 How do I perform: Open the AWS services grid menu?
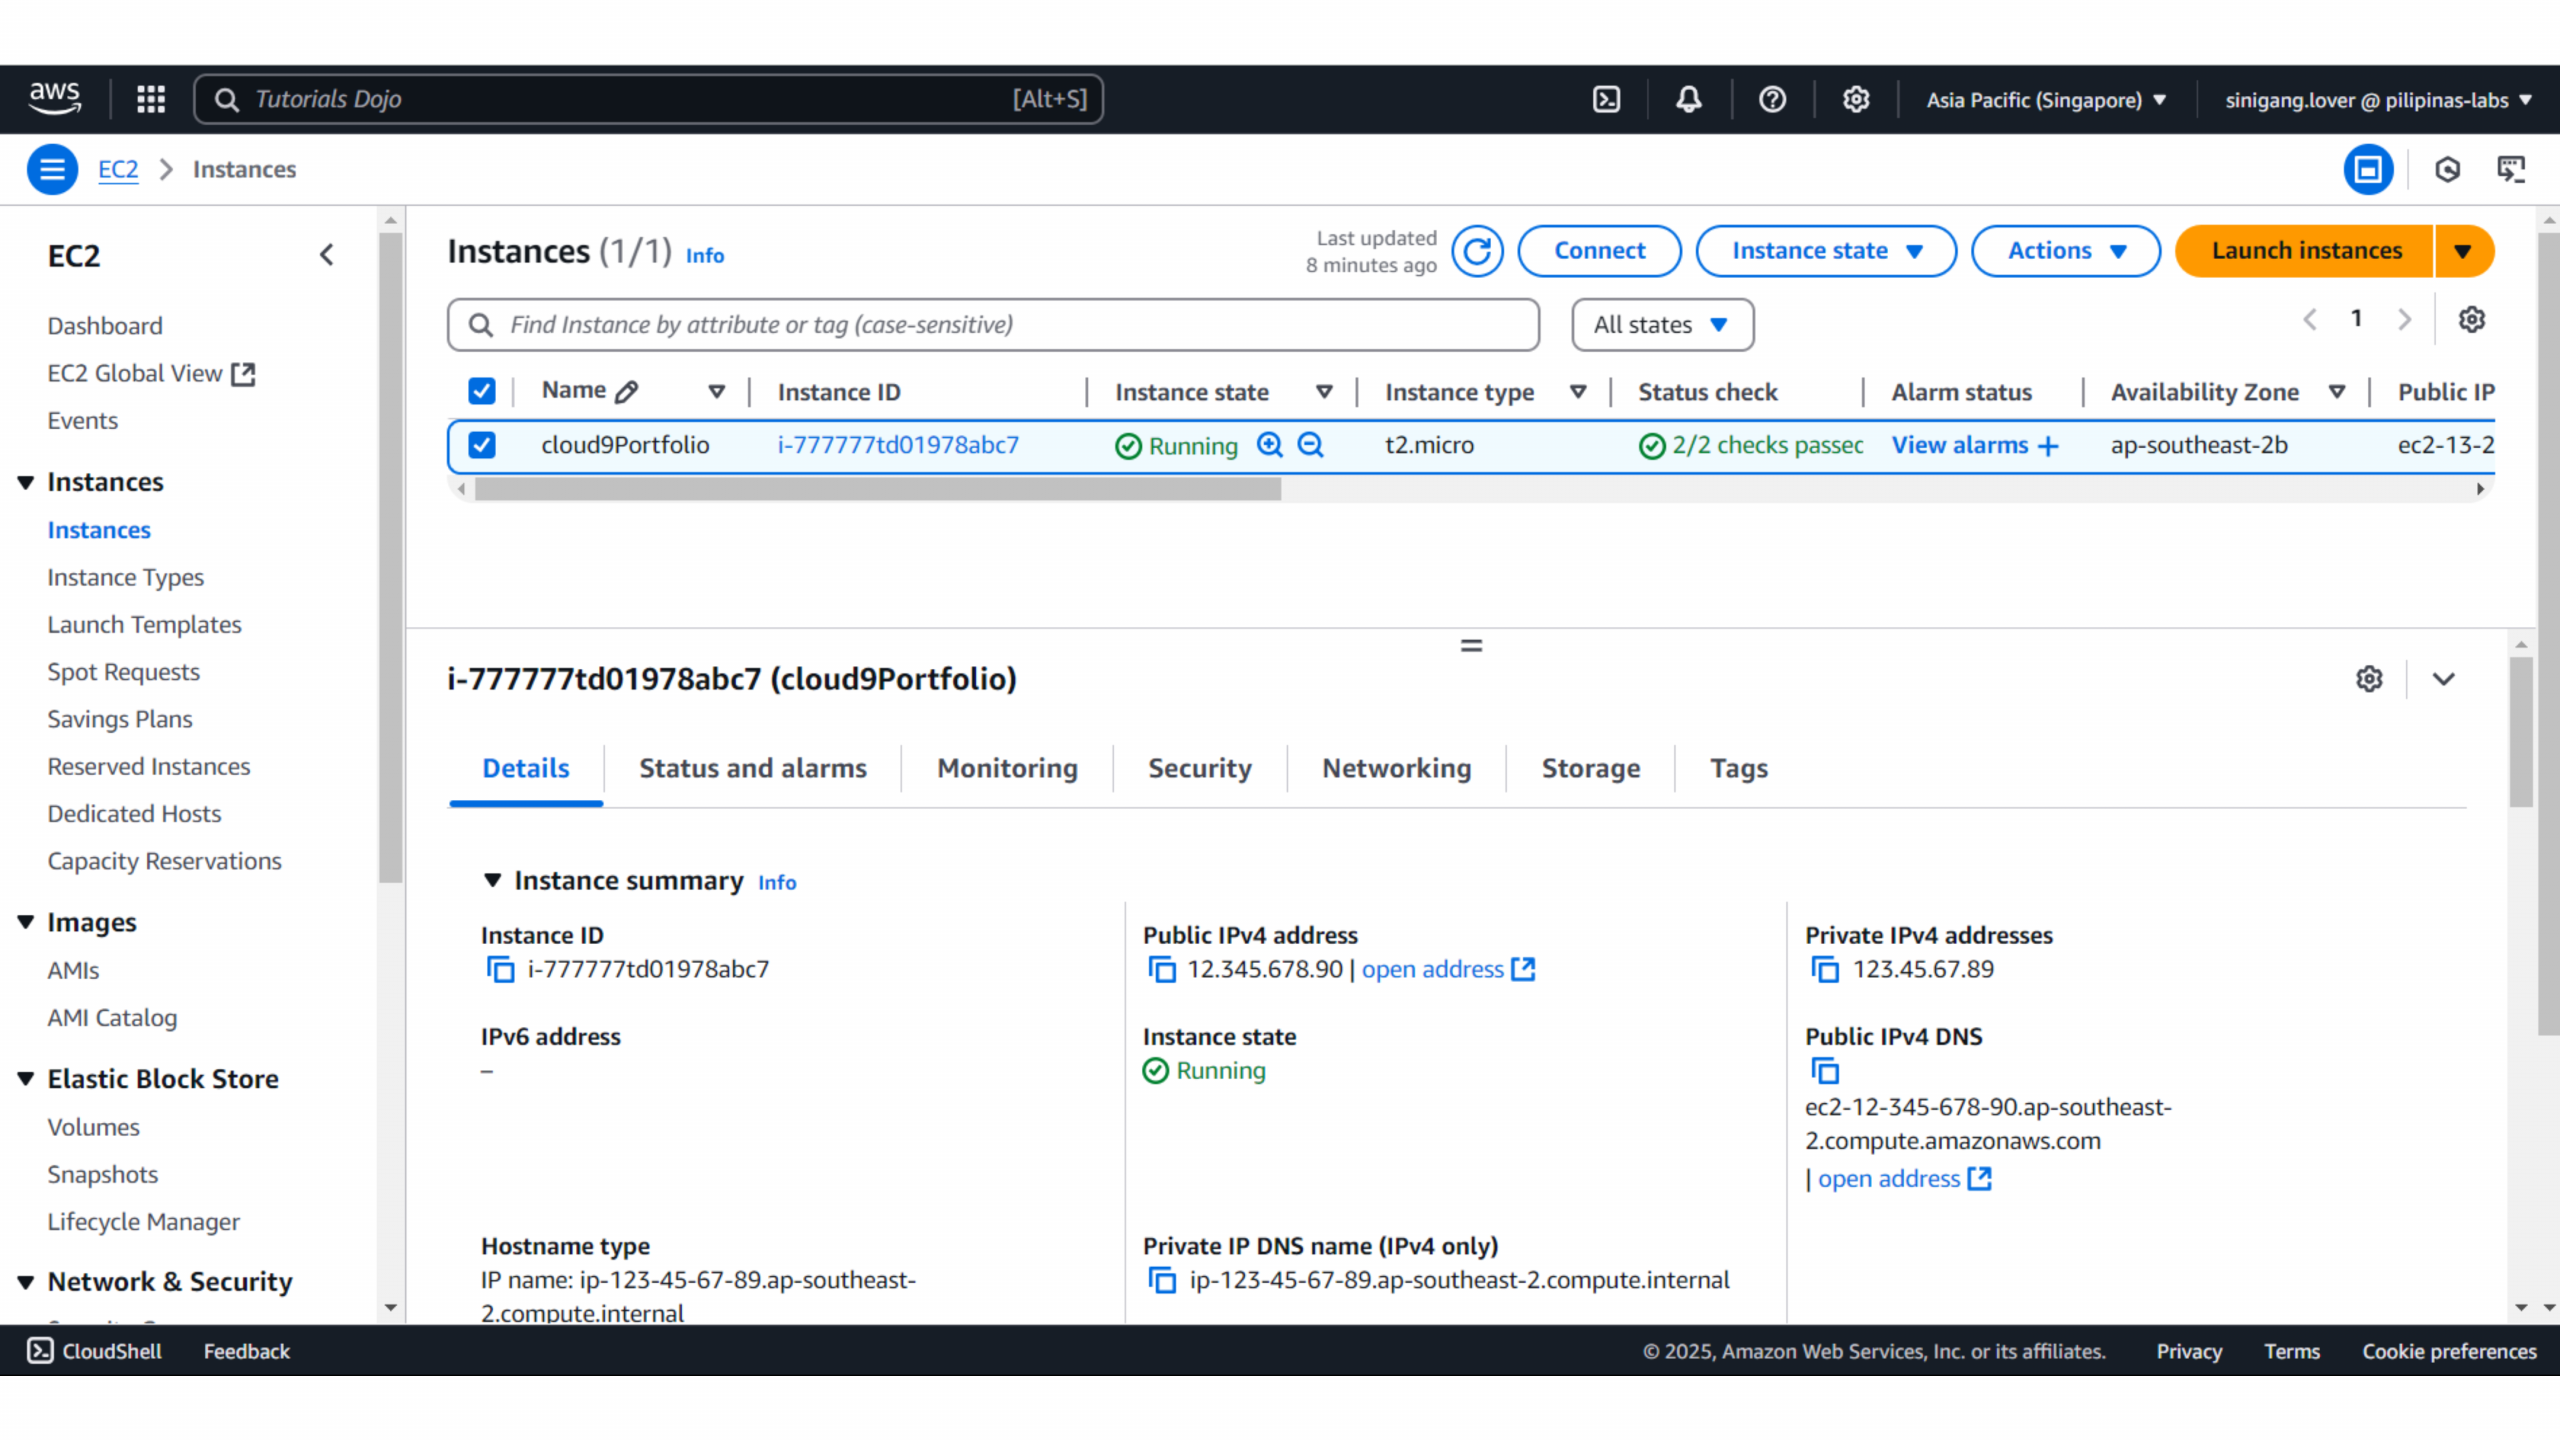click(x=151, y=99)
